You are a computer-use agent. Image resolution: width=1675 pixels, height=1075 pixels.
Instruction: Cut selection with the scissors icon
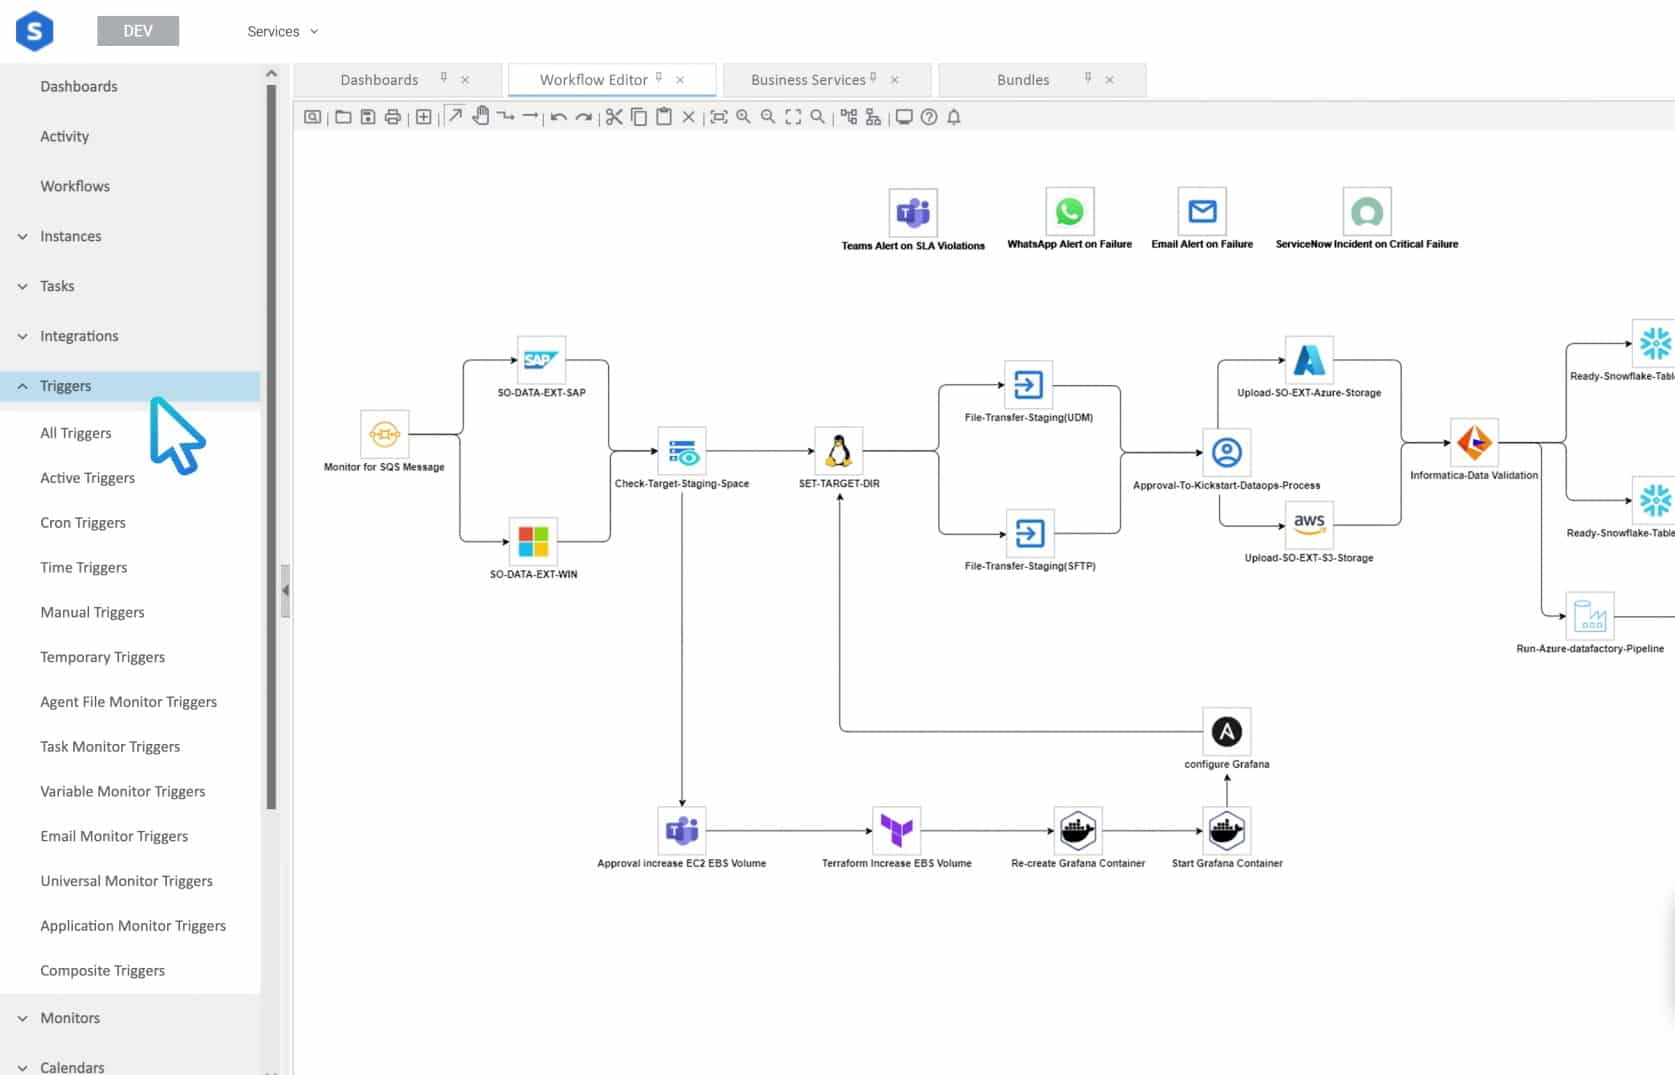click(x=614, y=117)
